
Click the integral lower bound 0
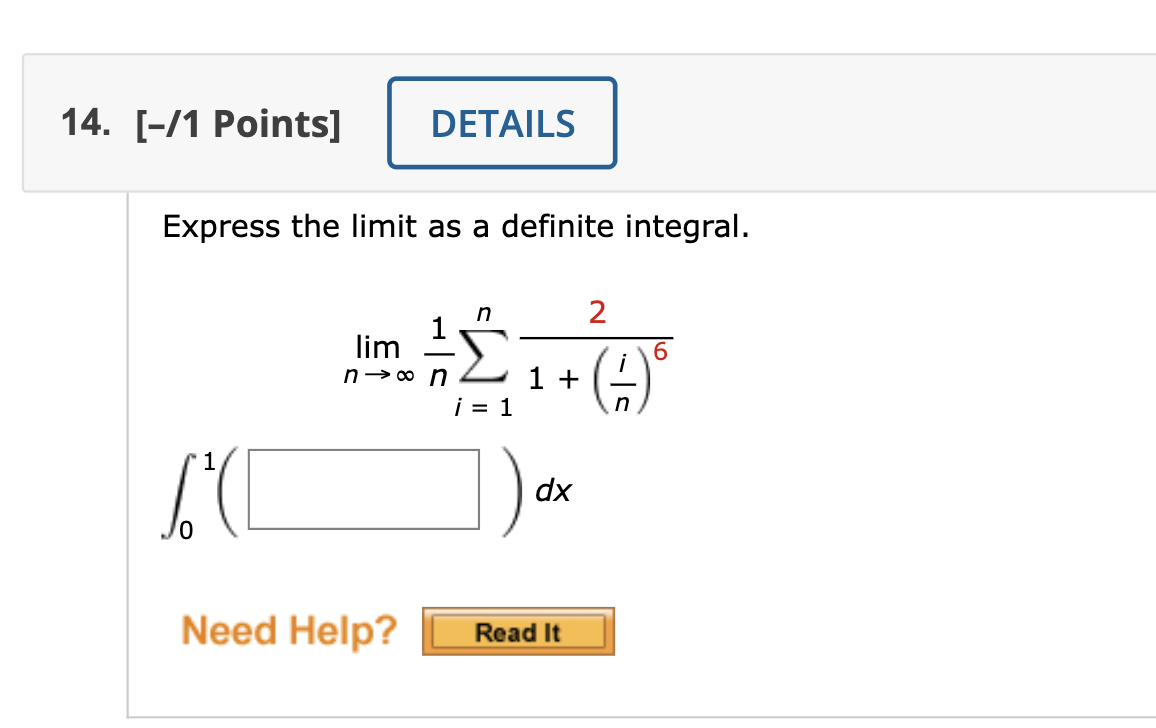coord(186,529)
